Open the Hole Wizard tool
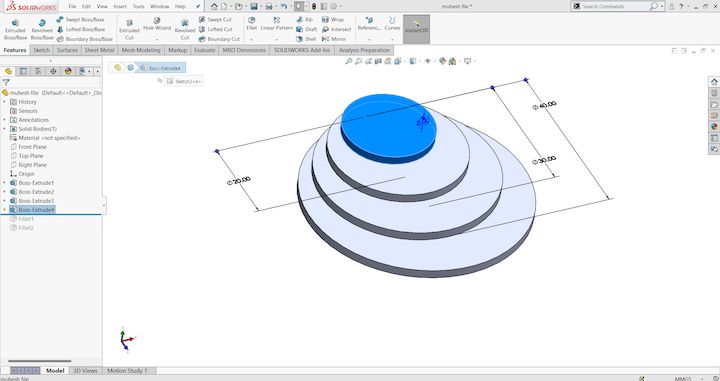The height and width of the screenshot is (381, 720). [x=157, y=24]
